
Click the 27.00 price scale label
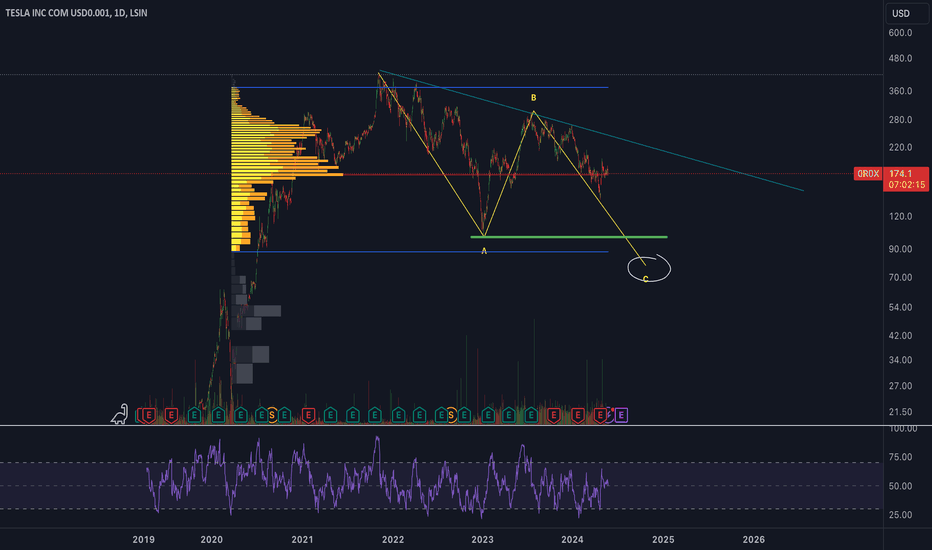pos(900,386)
